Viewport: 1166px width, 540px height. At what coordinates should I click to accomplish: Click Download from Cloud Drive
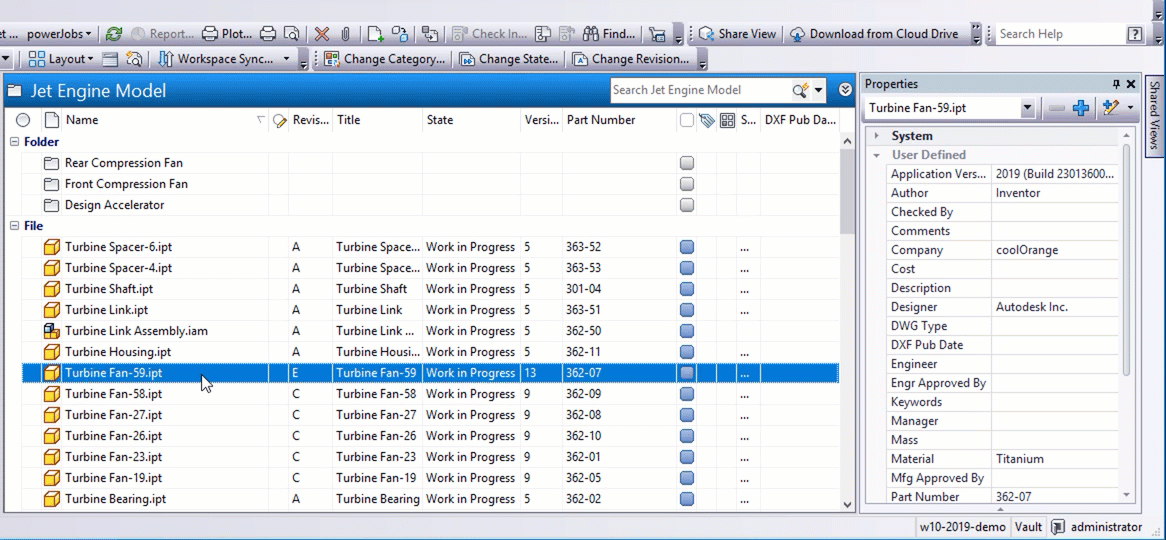click(x=874, y=33)
